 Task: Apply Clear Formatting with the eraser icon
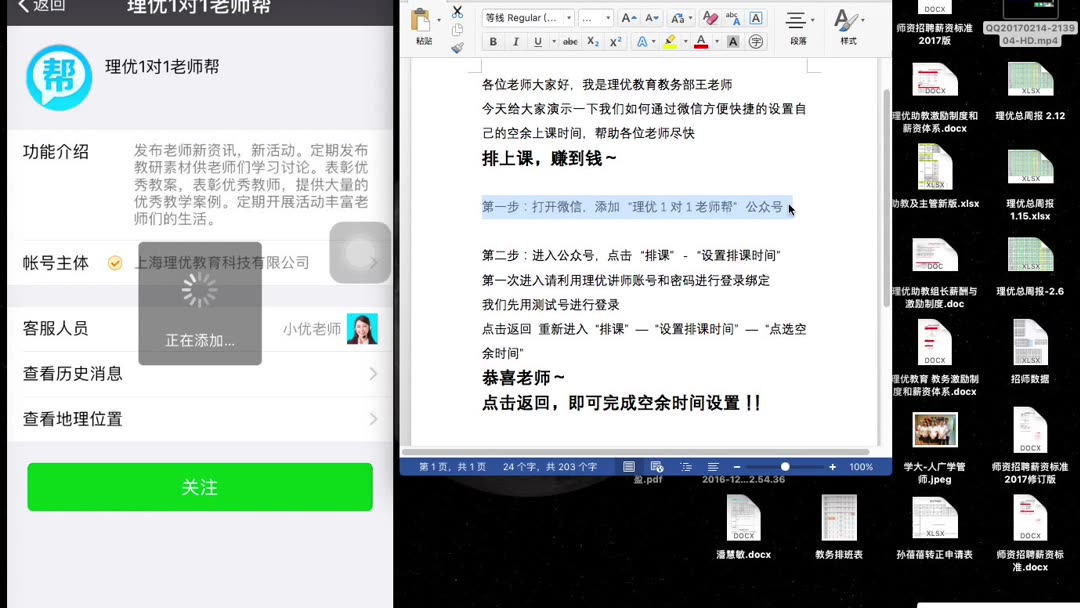[709, 18]
